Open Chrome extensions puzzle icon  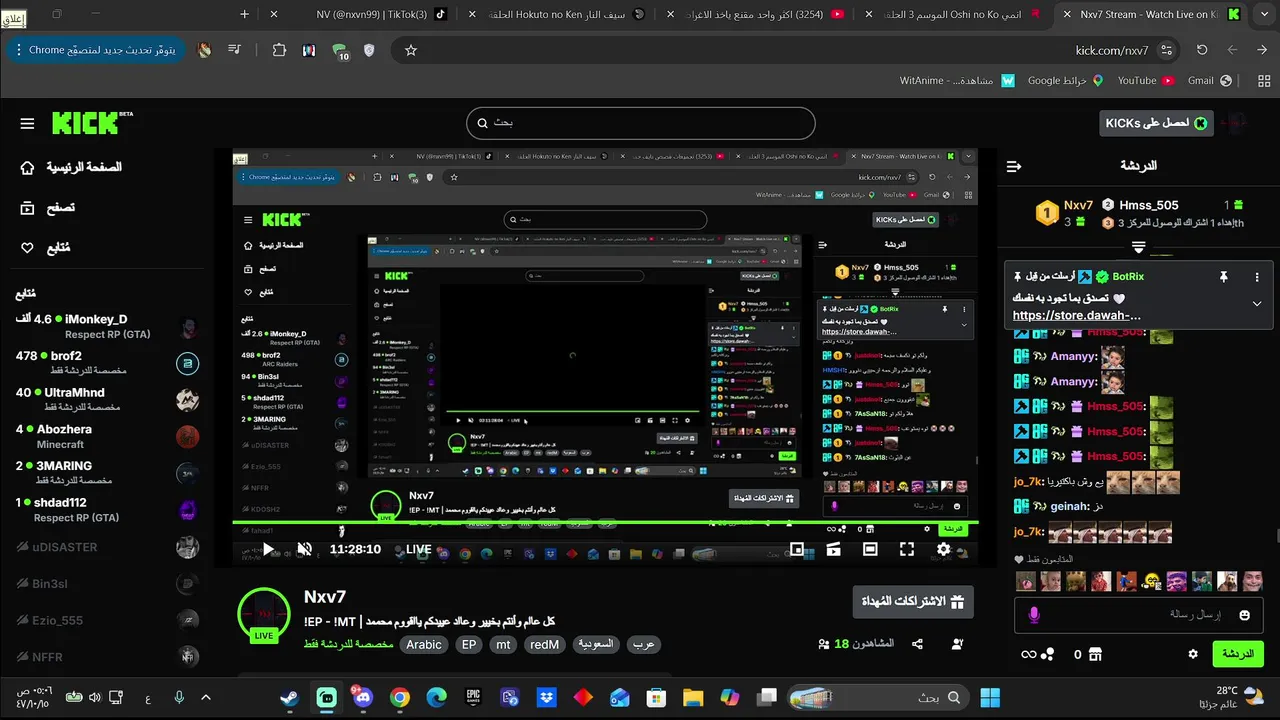[x=279, y=50]
